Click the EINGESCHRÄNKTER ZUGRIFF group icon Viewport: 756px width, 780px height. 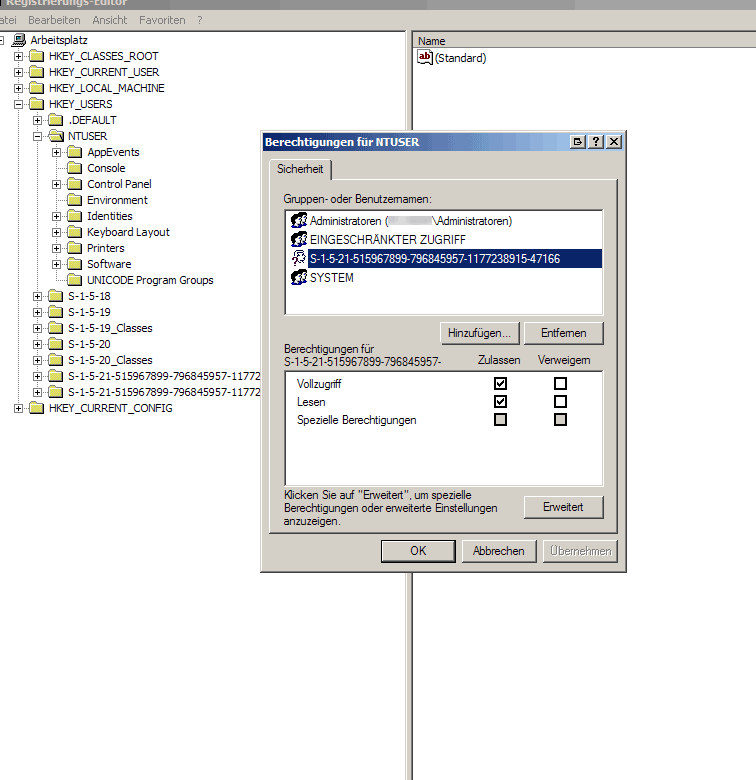click(299, 239)
